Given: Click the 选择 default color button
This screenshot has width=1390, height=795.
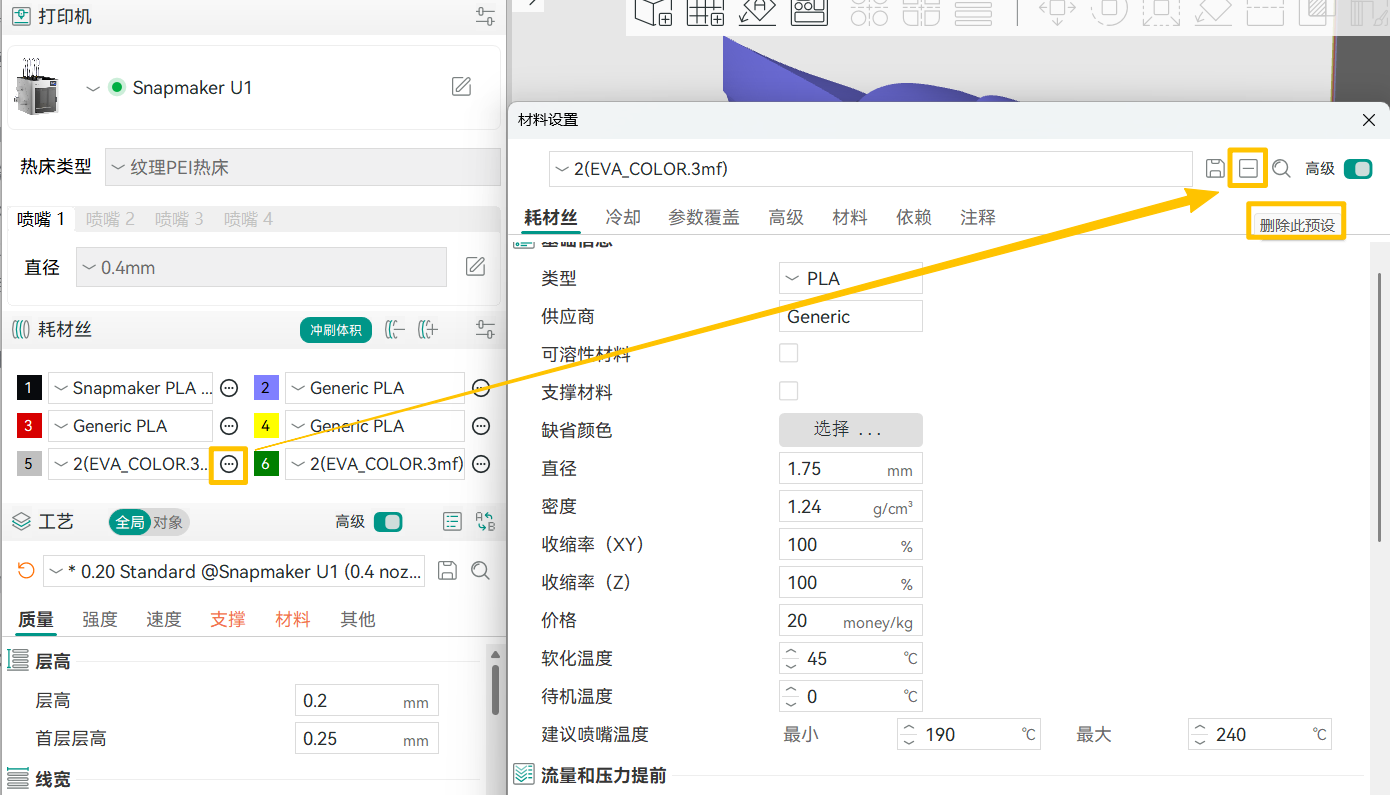Looking at the screenshot, I should coord(850,430).
